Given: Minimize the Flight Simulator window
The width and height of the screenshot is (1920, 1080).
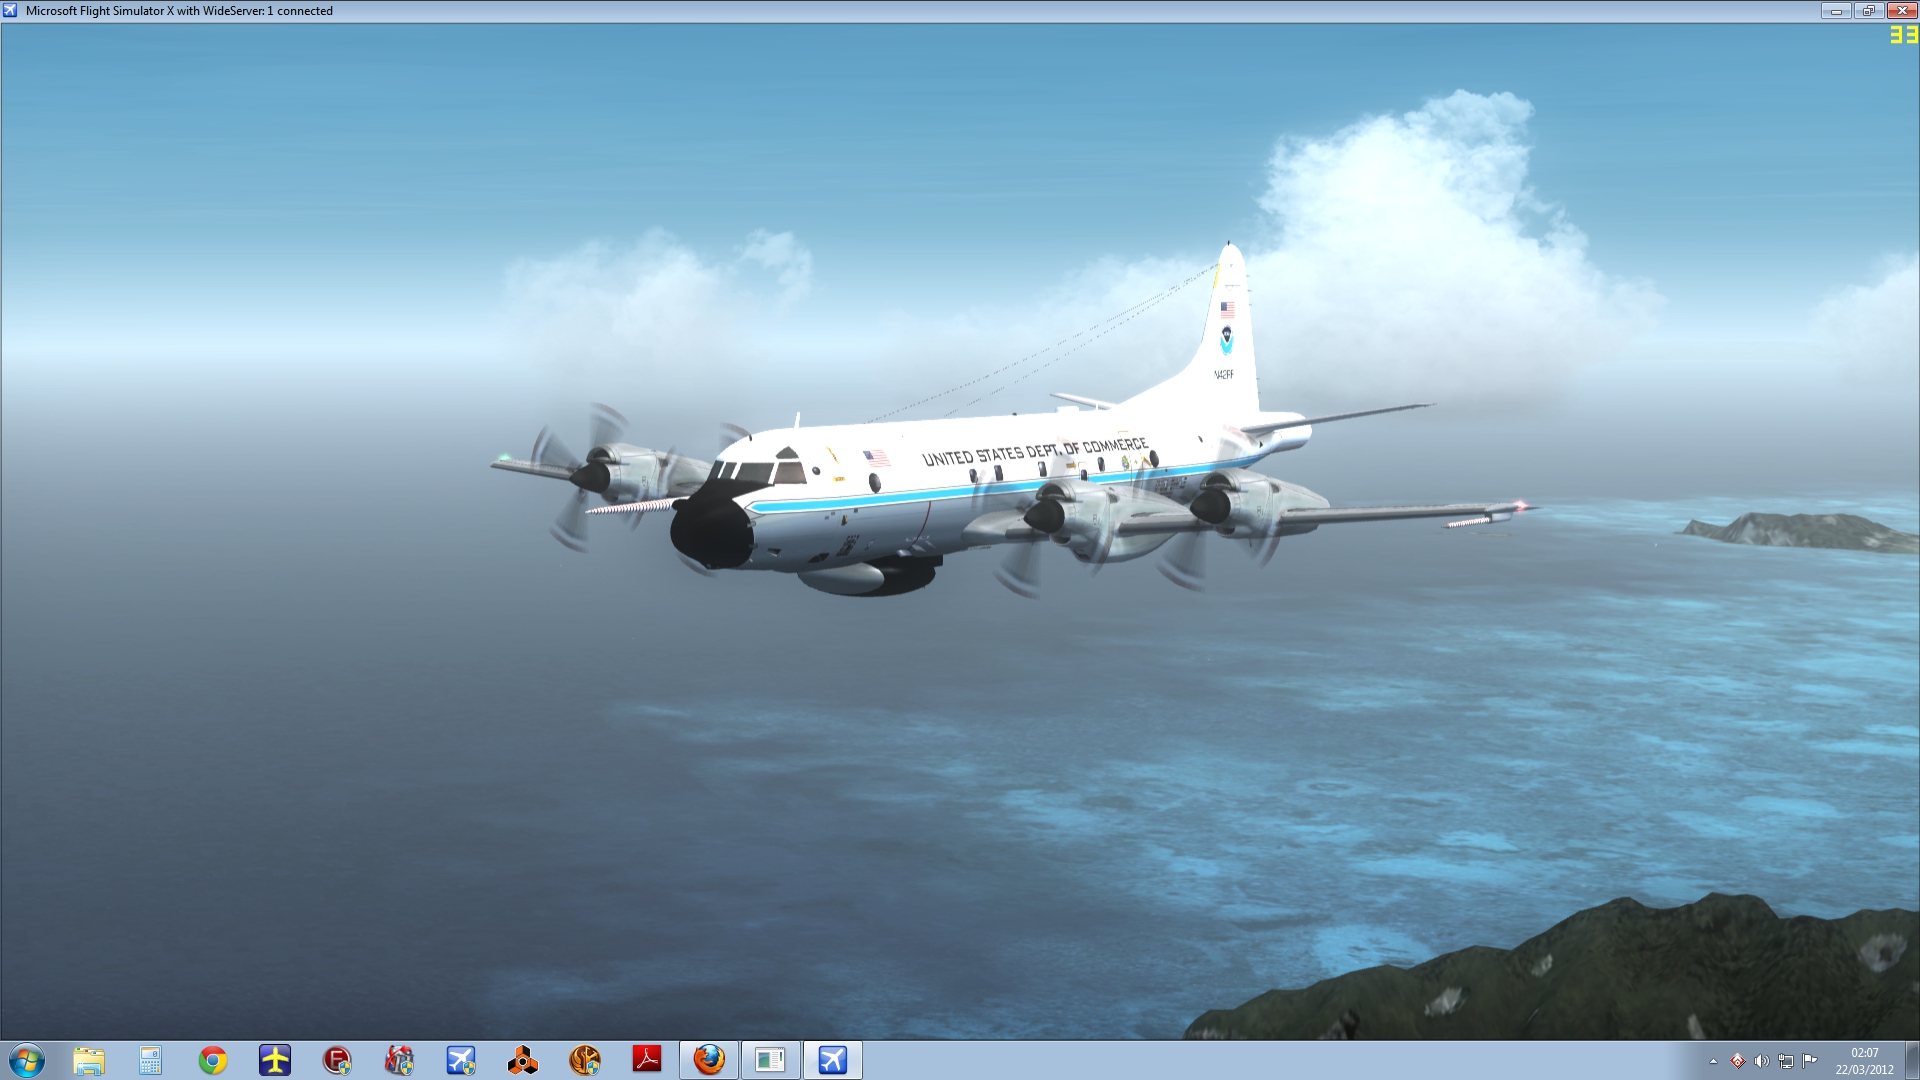Looking at the screenshot, I should click(1836, 11).
